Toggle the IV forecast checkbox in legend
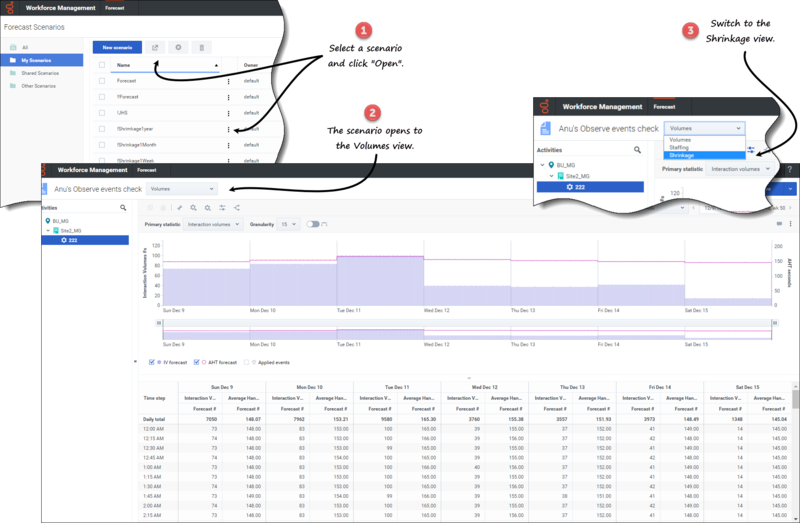 pyautogui.click(x=151, y=361)
